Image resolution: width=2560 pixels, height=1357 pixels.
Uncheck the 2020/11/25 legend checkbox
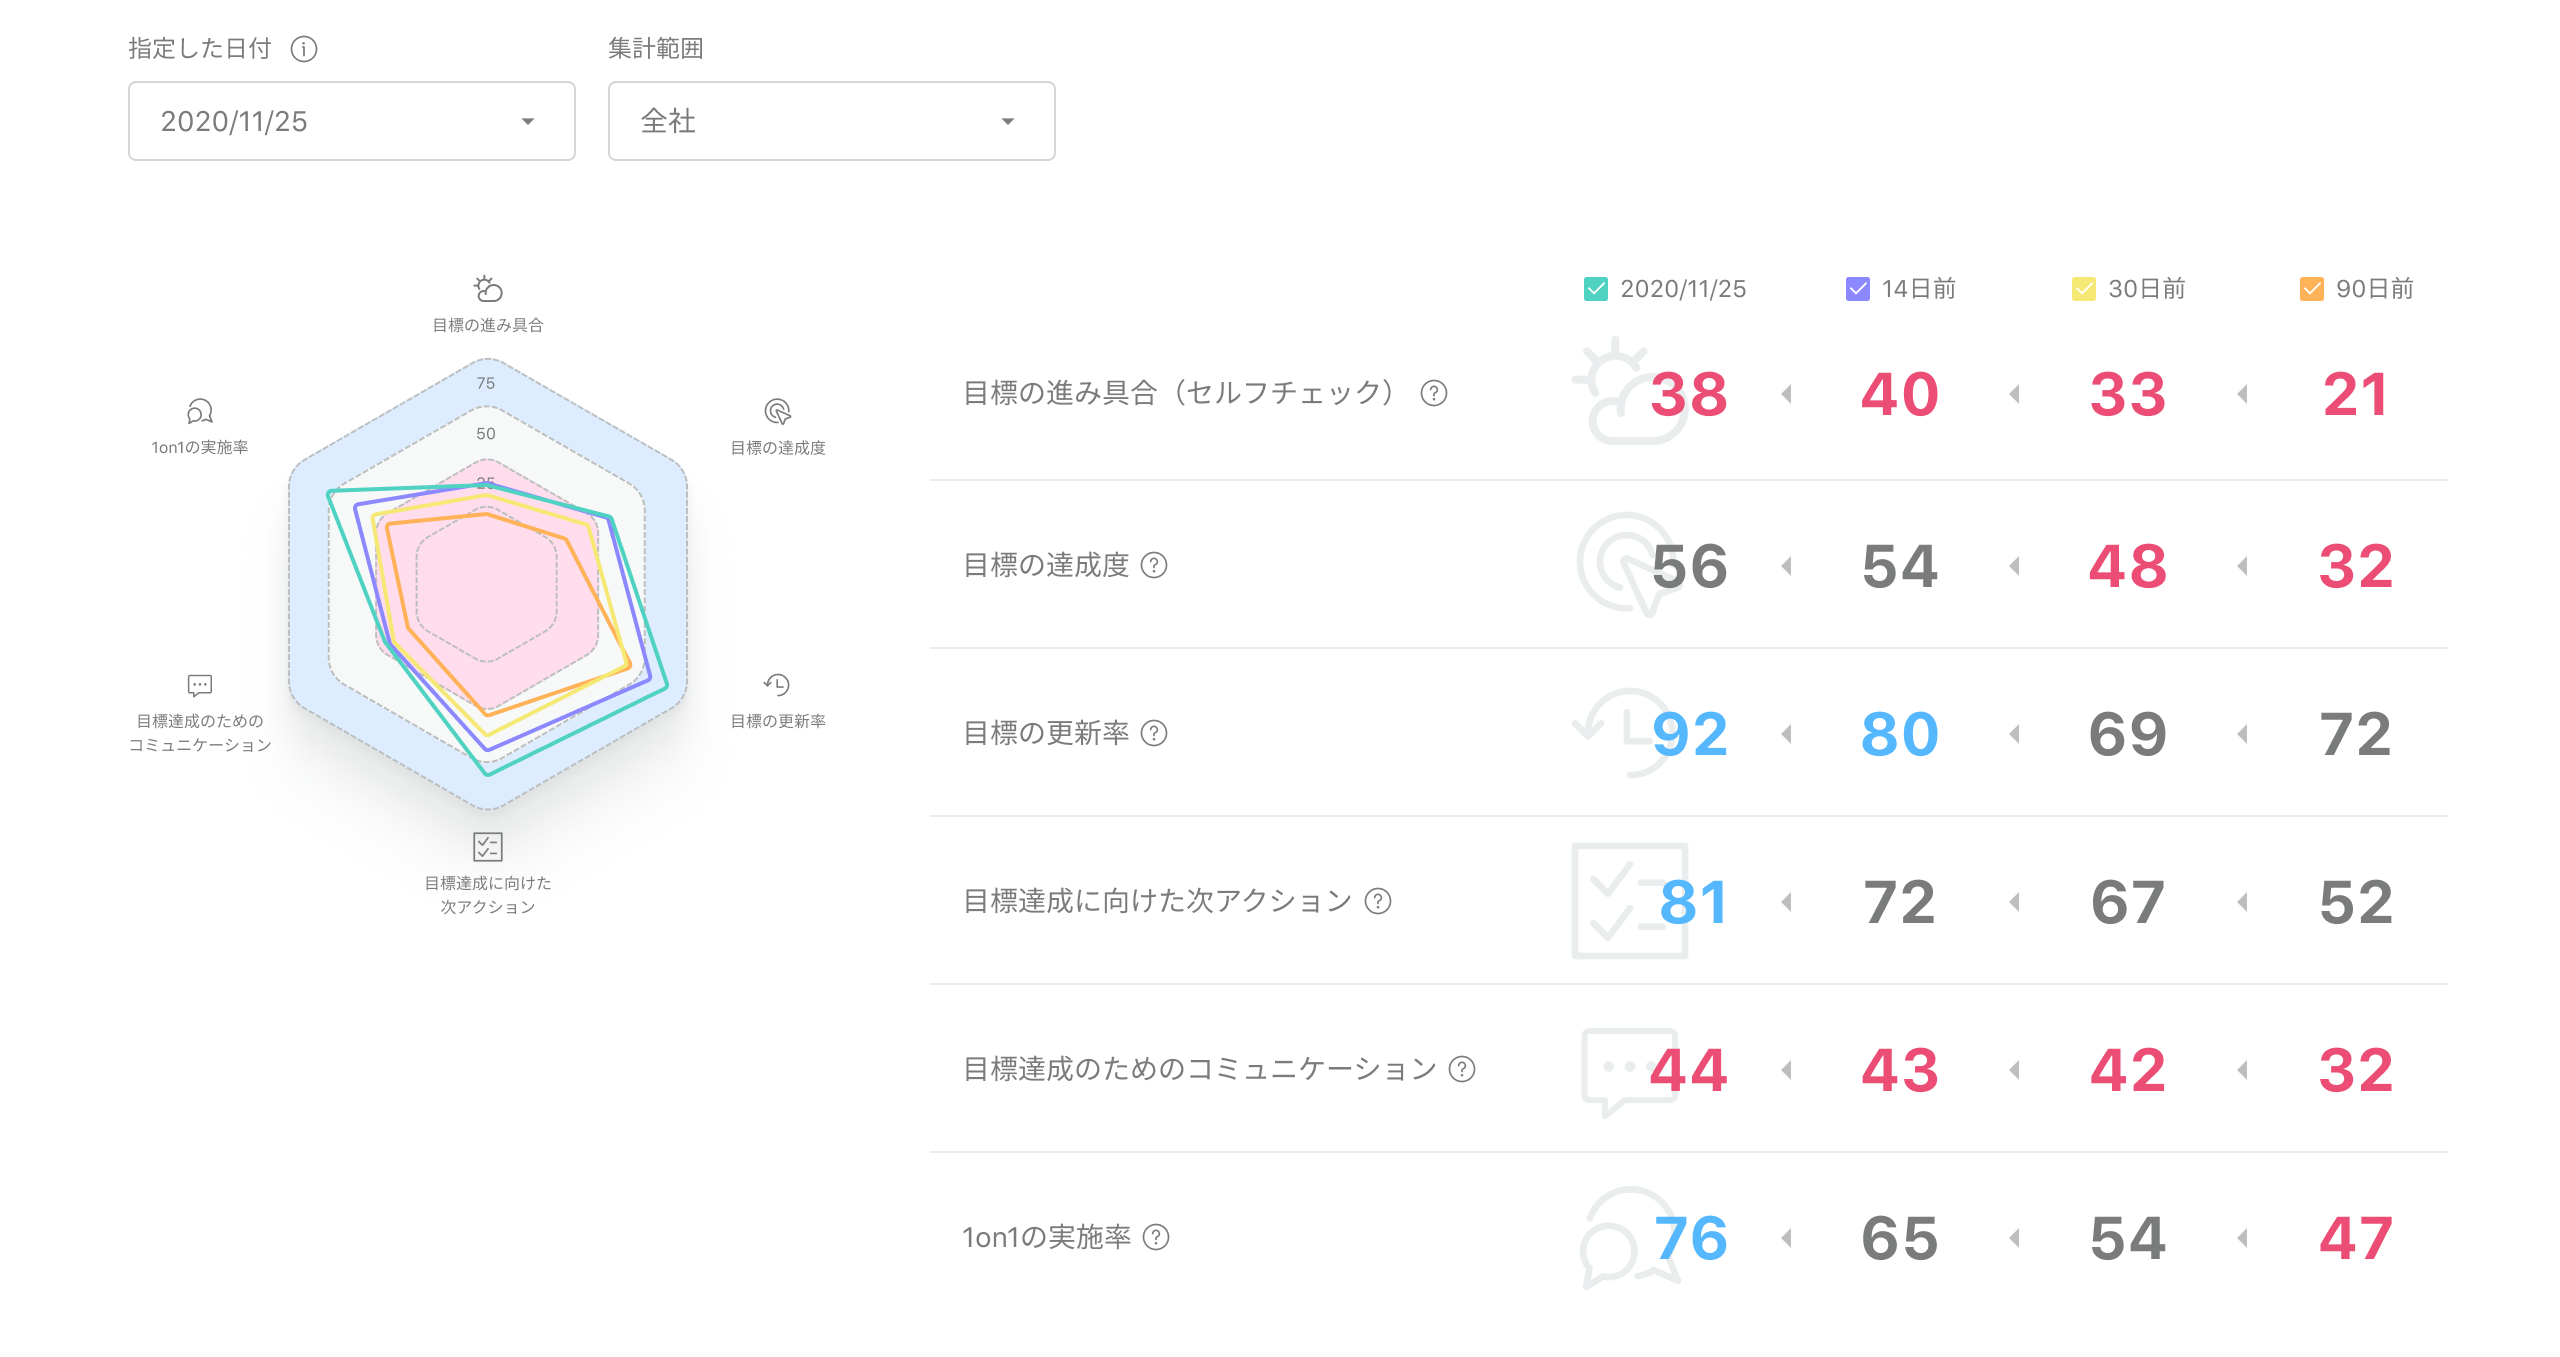tap(1596, 289)
